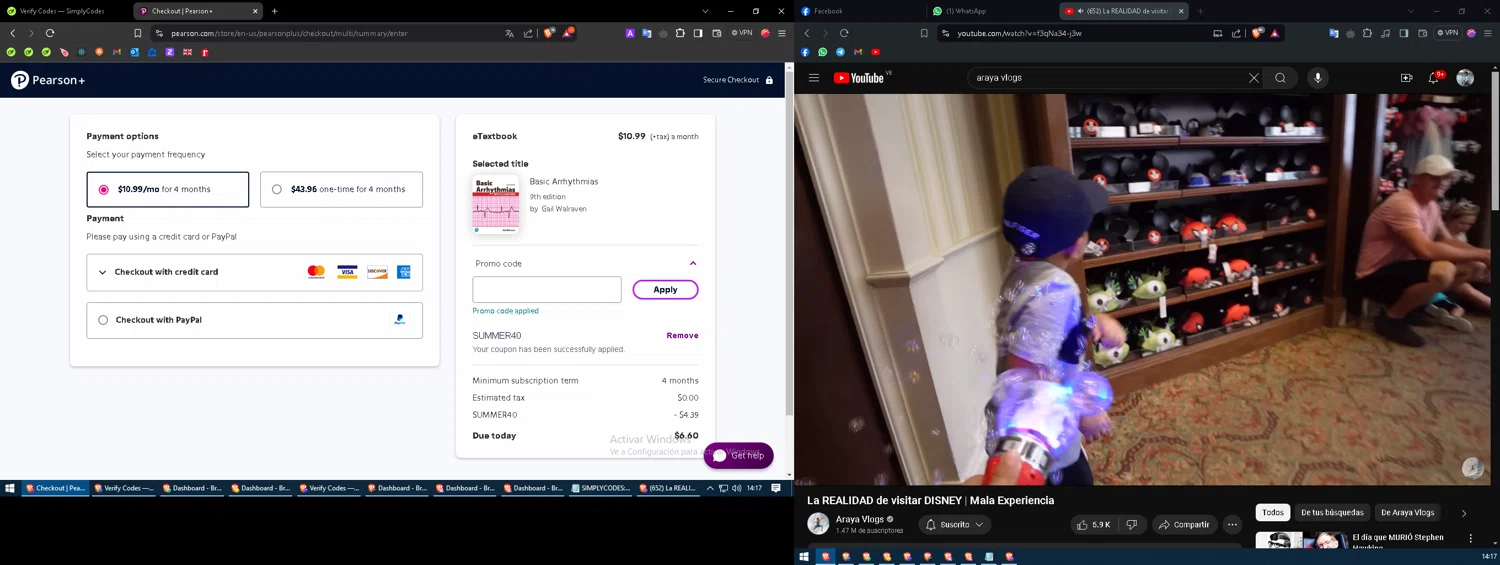The width and height of the screenshot is (1500, 565).
Task: Open Brave Shields in the Pearson window
Action: click(549, 33)
